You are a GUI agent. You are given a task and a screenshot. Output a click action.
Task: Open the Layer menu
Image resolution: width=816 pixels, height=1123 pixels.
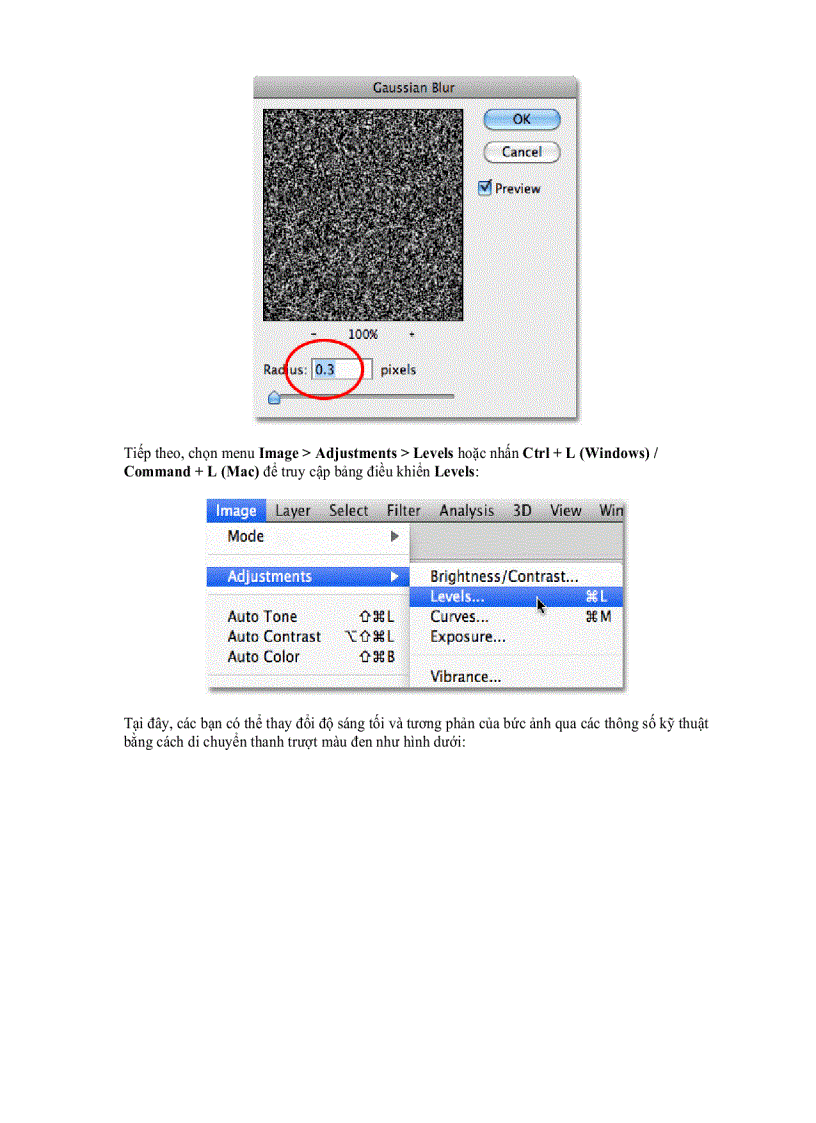[x=292, y=511]
